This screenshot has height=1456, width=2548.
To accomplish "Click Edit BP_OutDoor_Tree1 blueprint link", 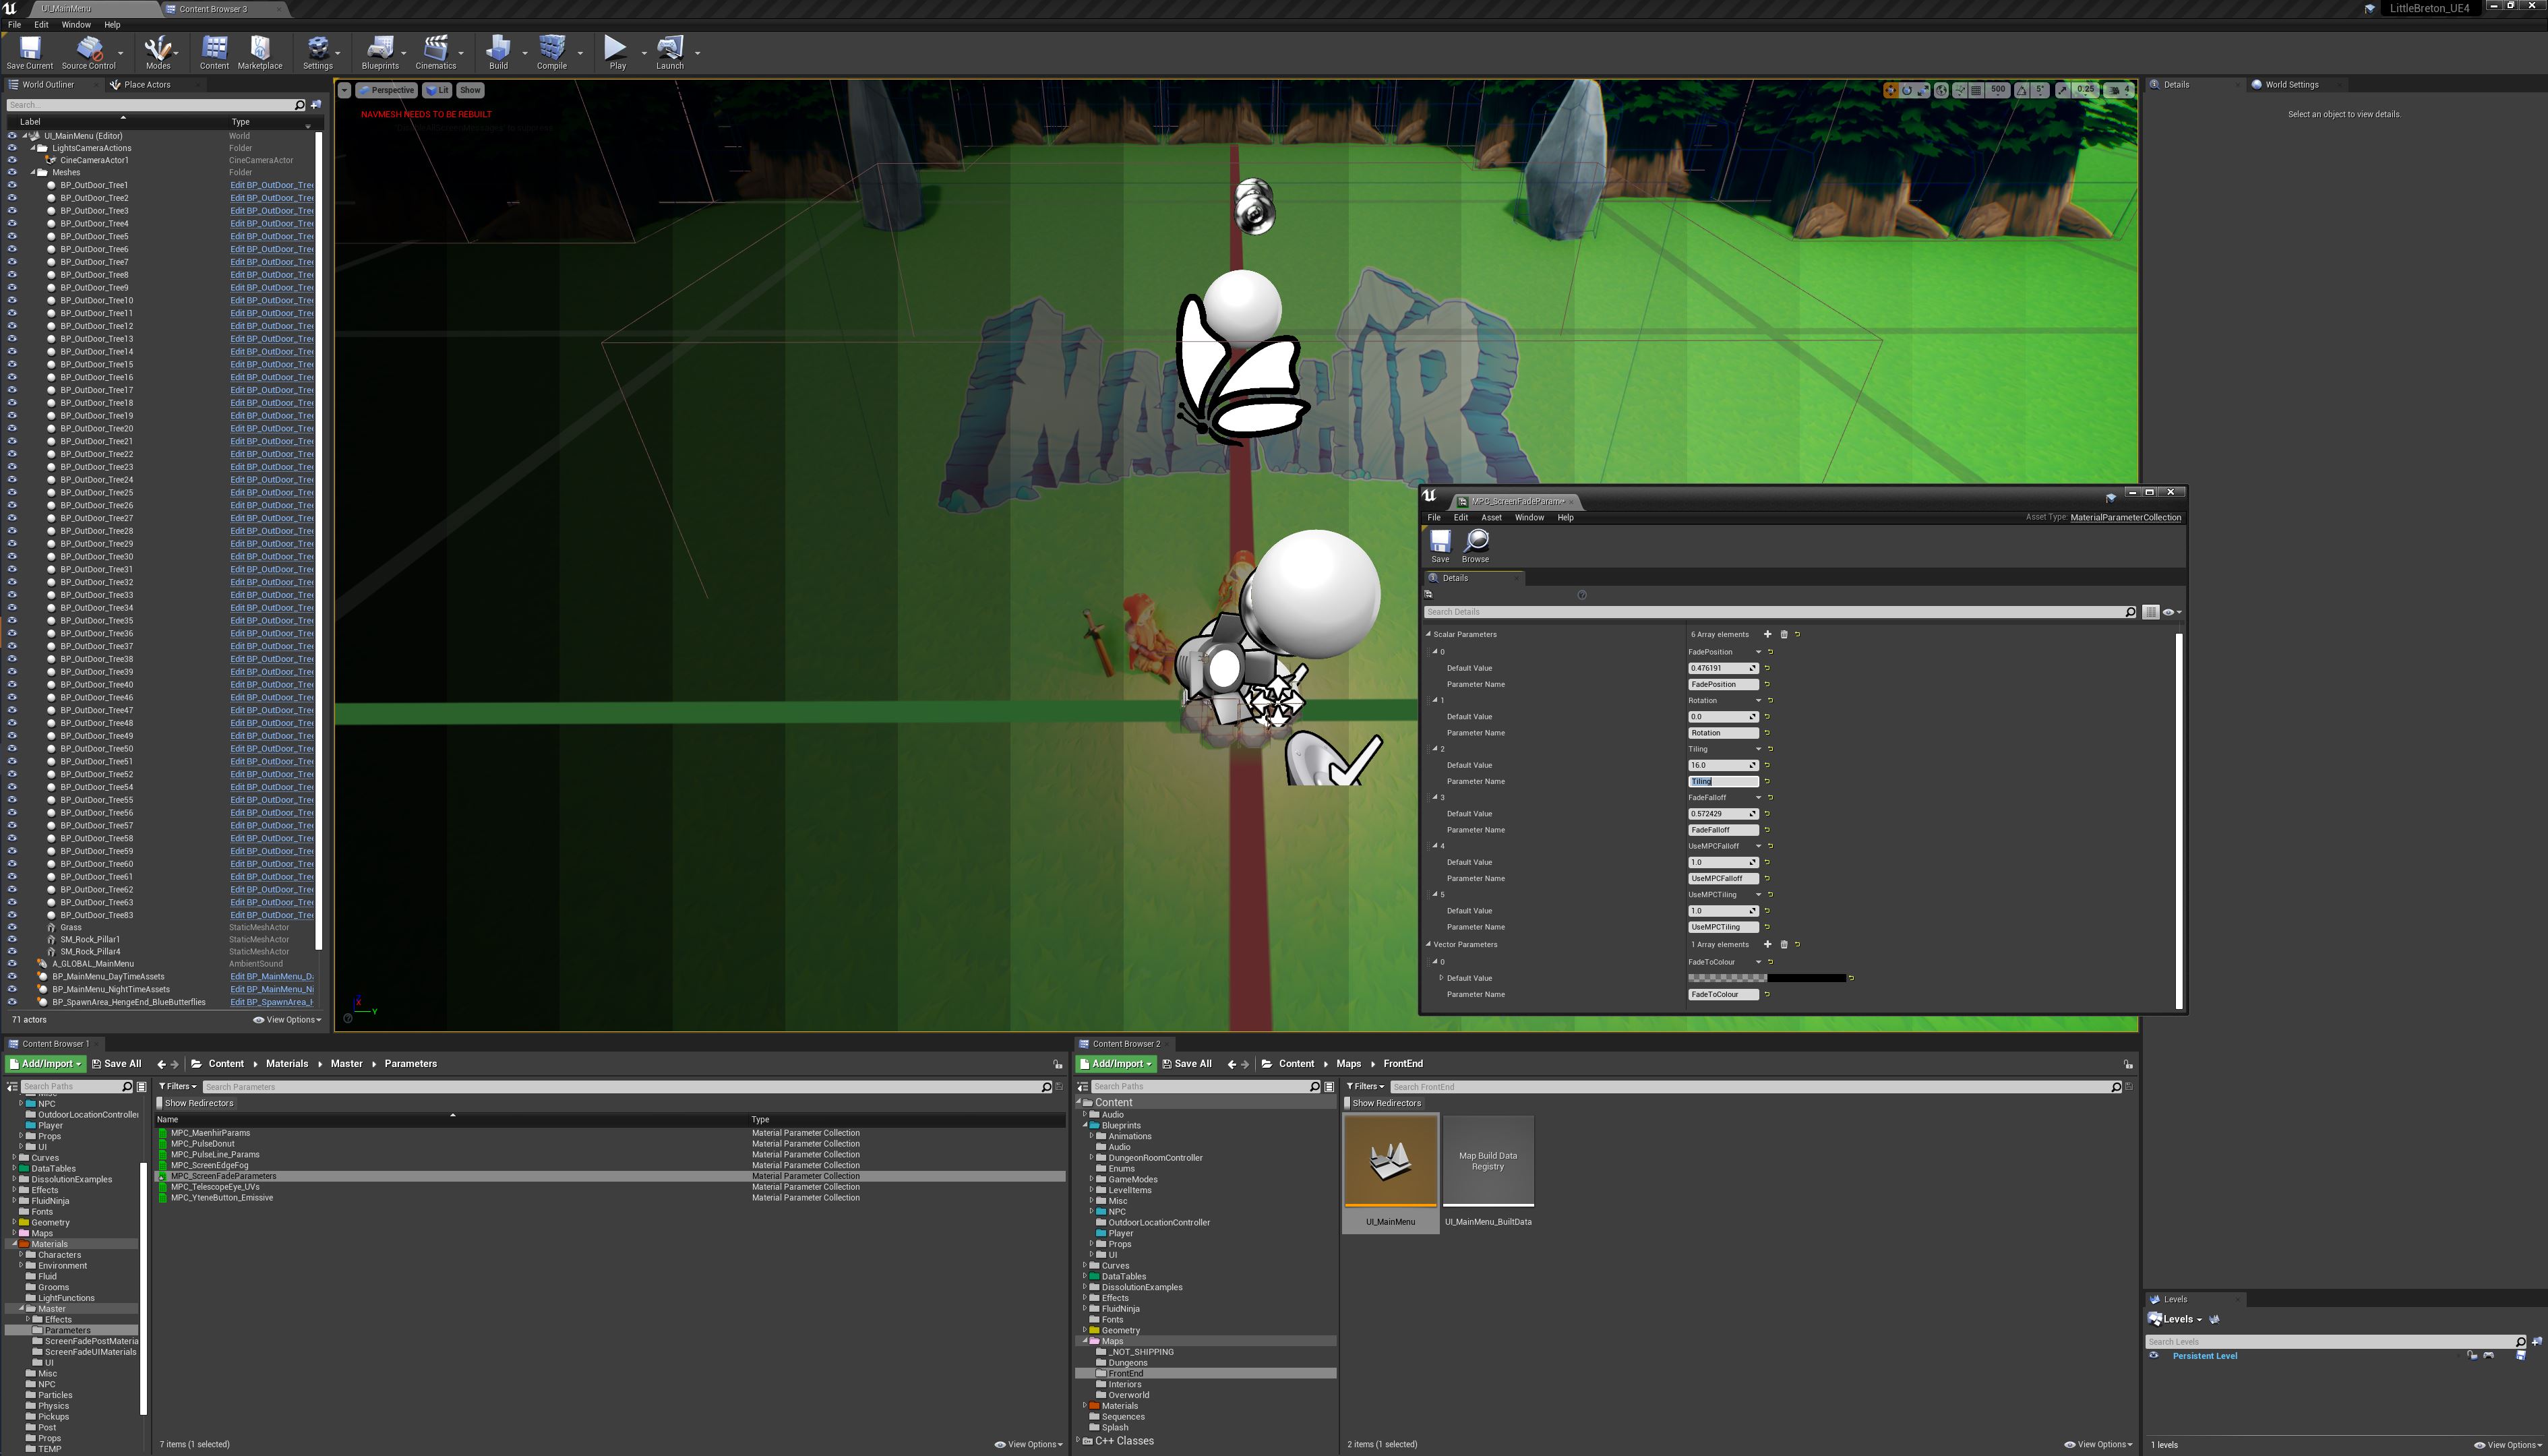I will point(271,185).
